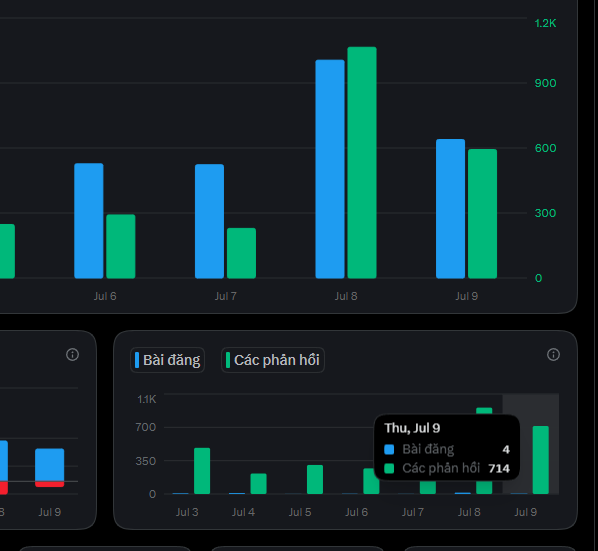The width and height of the screenshot is (598, 551).
Task: Click Jul 9 label in replies chart
Action: [x=526, y=512]
